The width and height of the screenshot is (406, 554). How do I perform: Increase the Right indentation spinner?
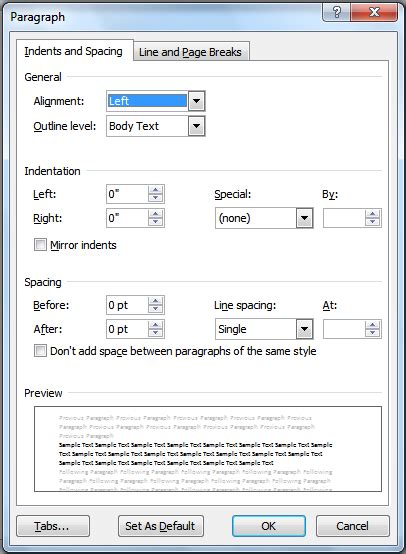pos(155,214)
